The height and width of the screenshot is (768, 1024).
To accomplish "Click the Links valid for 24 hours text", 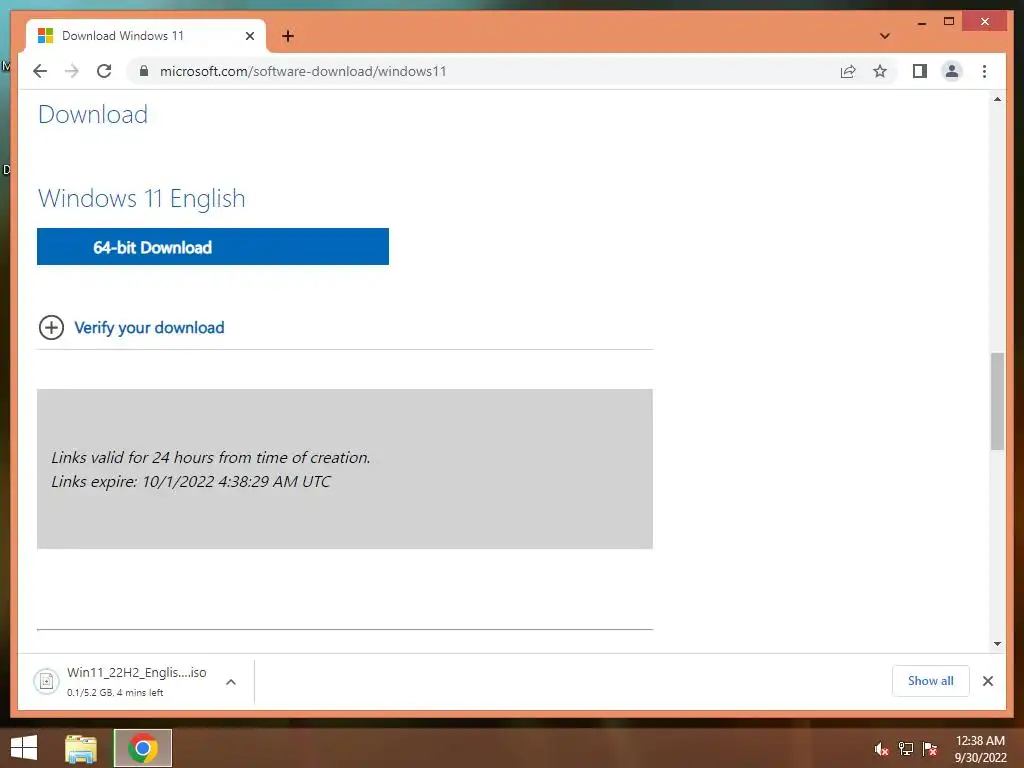I will click(x=211, y=458).
